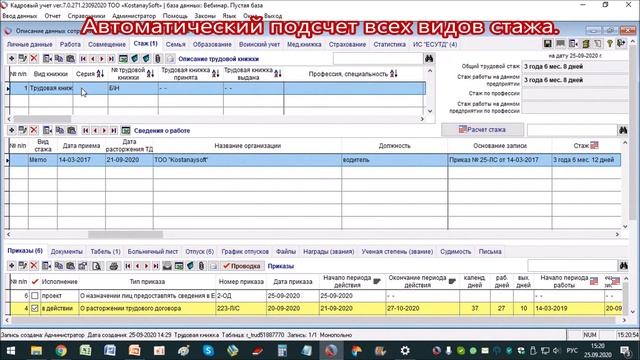Open Администратор menu
This screenshot has width=640, height=360.
click(134, 16)
